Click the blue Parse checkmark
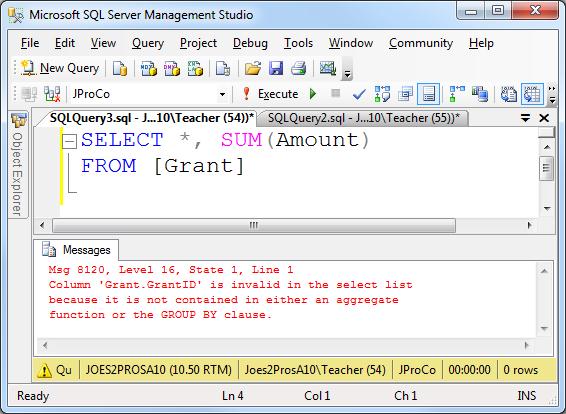 click(x=359, y=95)
